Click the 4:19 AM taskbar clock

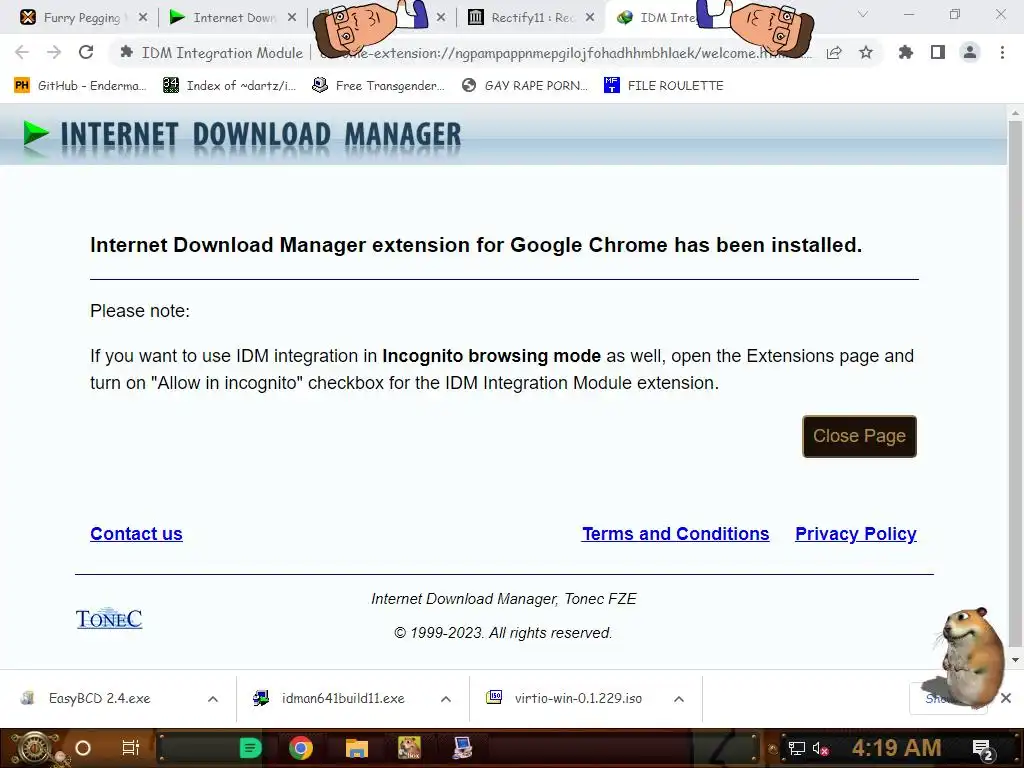[x=897, y=748]
